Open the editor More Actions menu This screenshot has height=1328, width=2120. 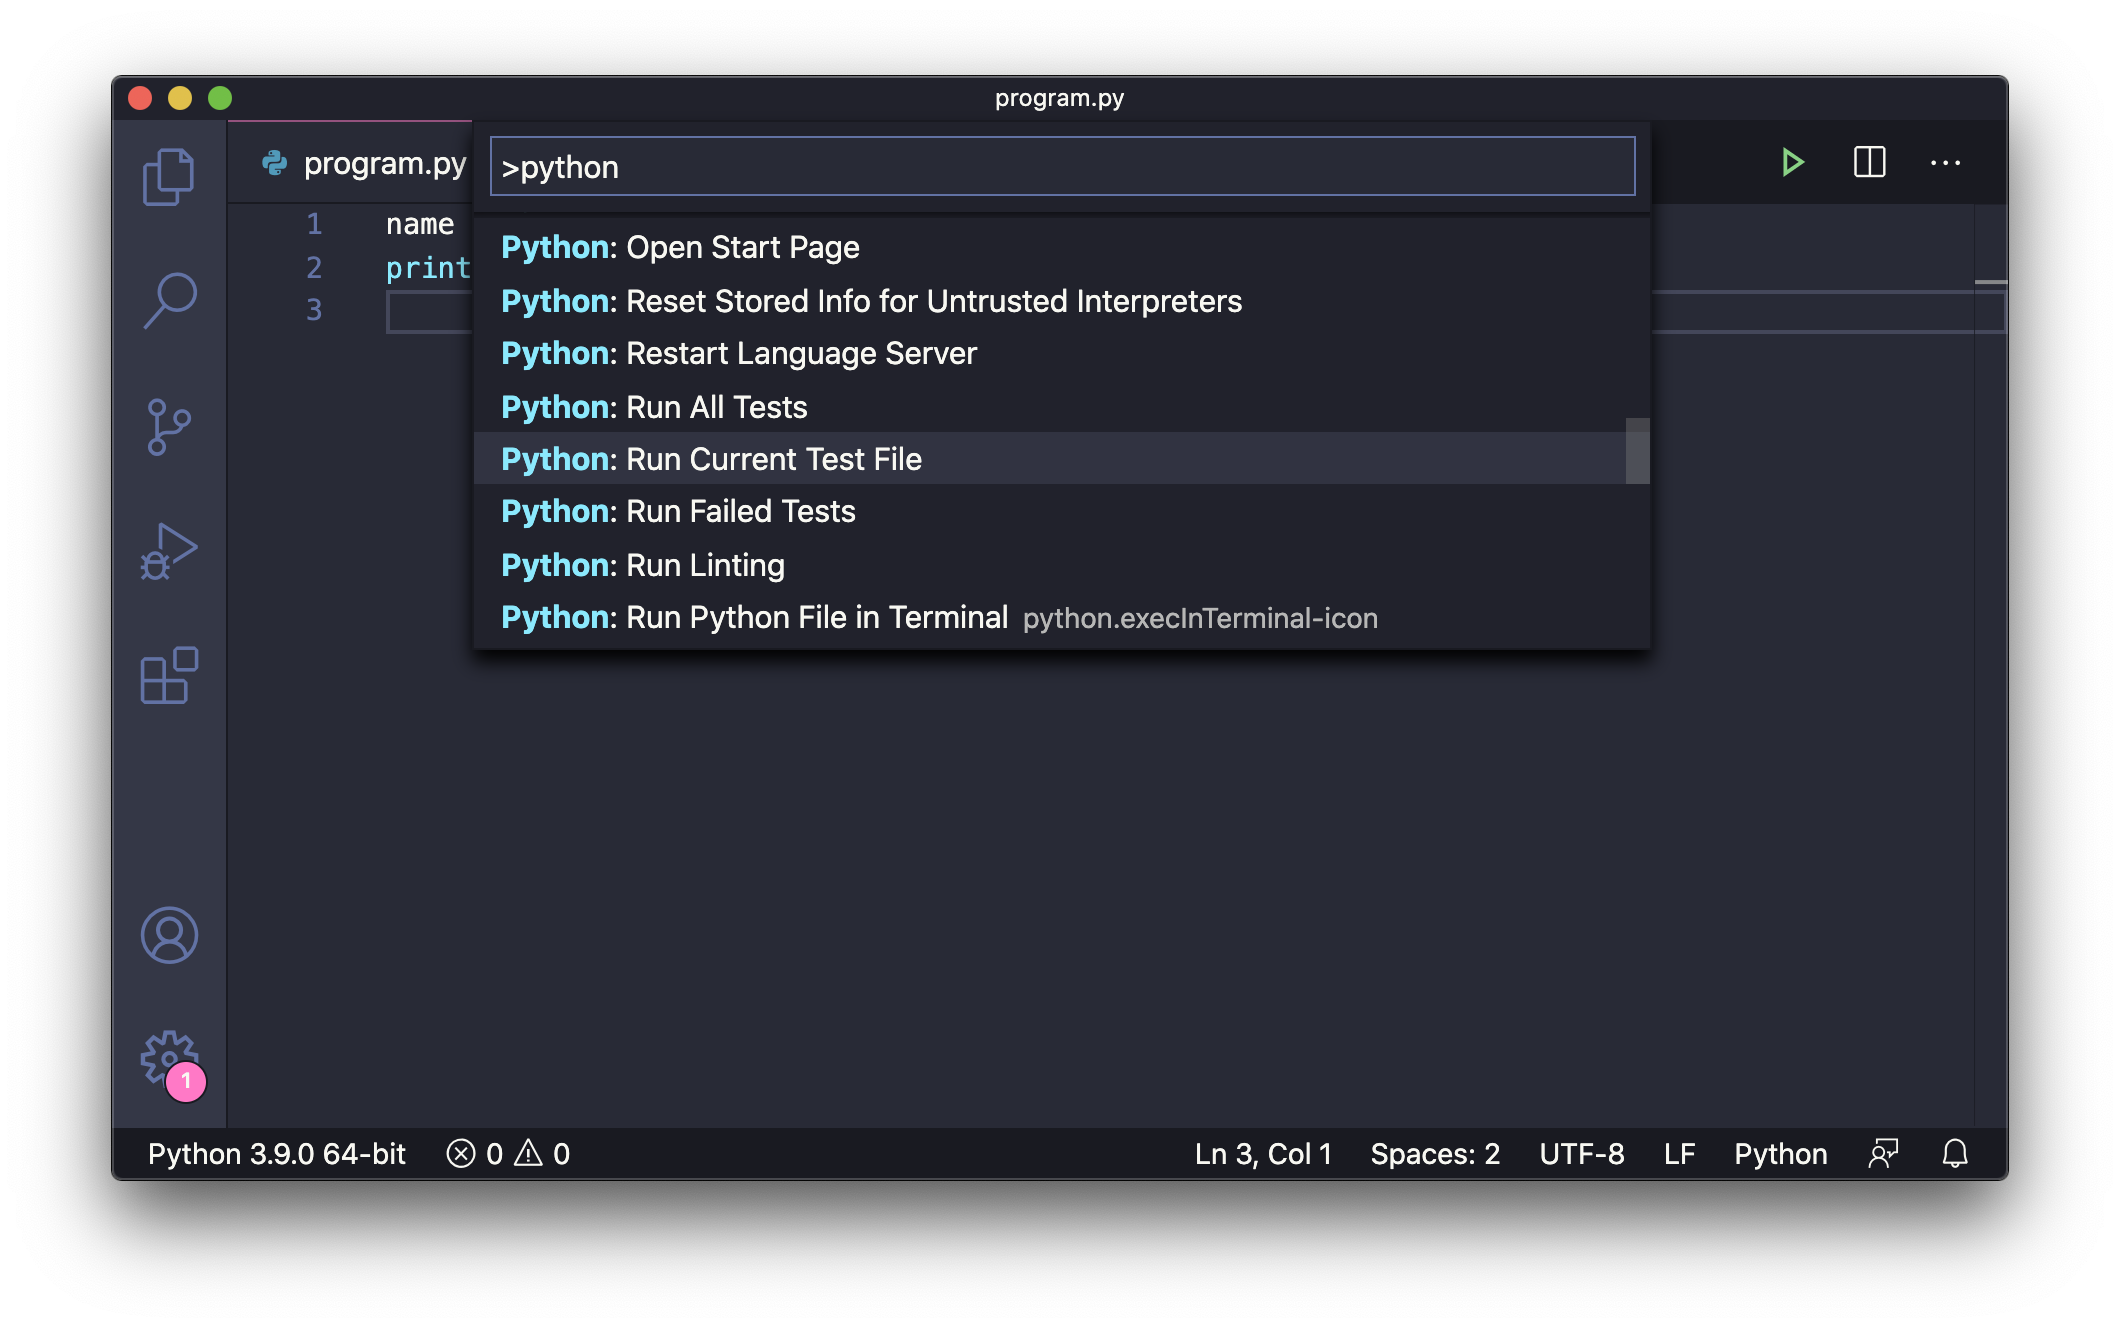1946,162
